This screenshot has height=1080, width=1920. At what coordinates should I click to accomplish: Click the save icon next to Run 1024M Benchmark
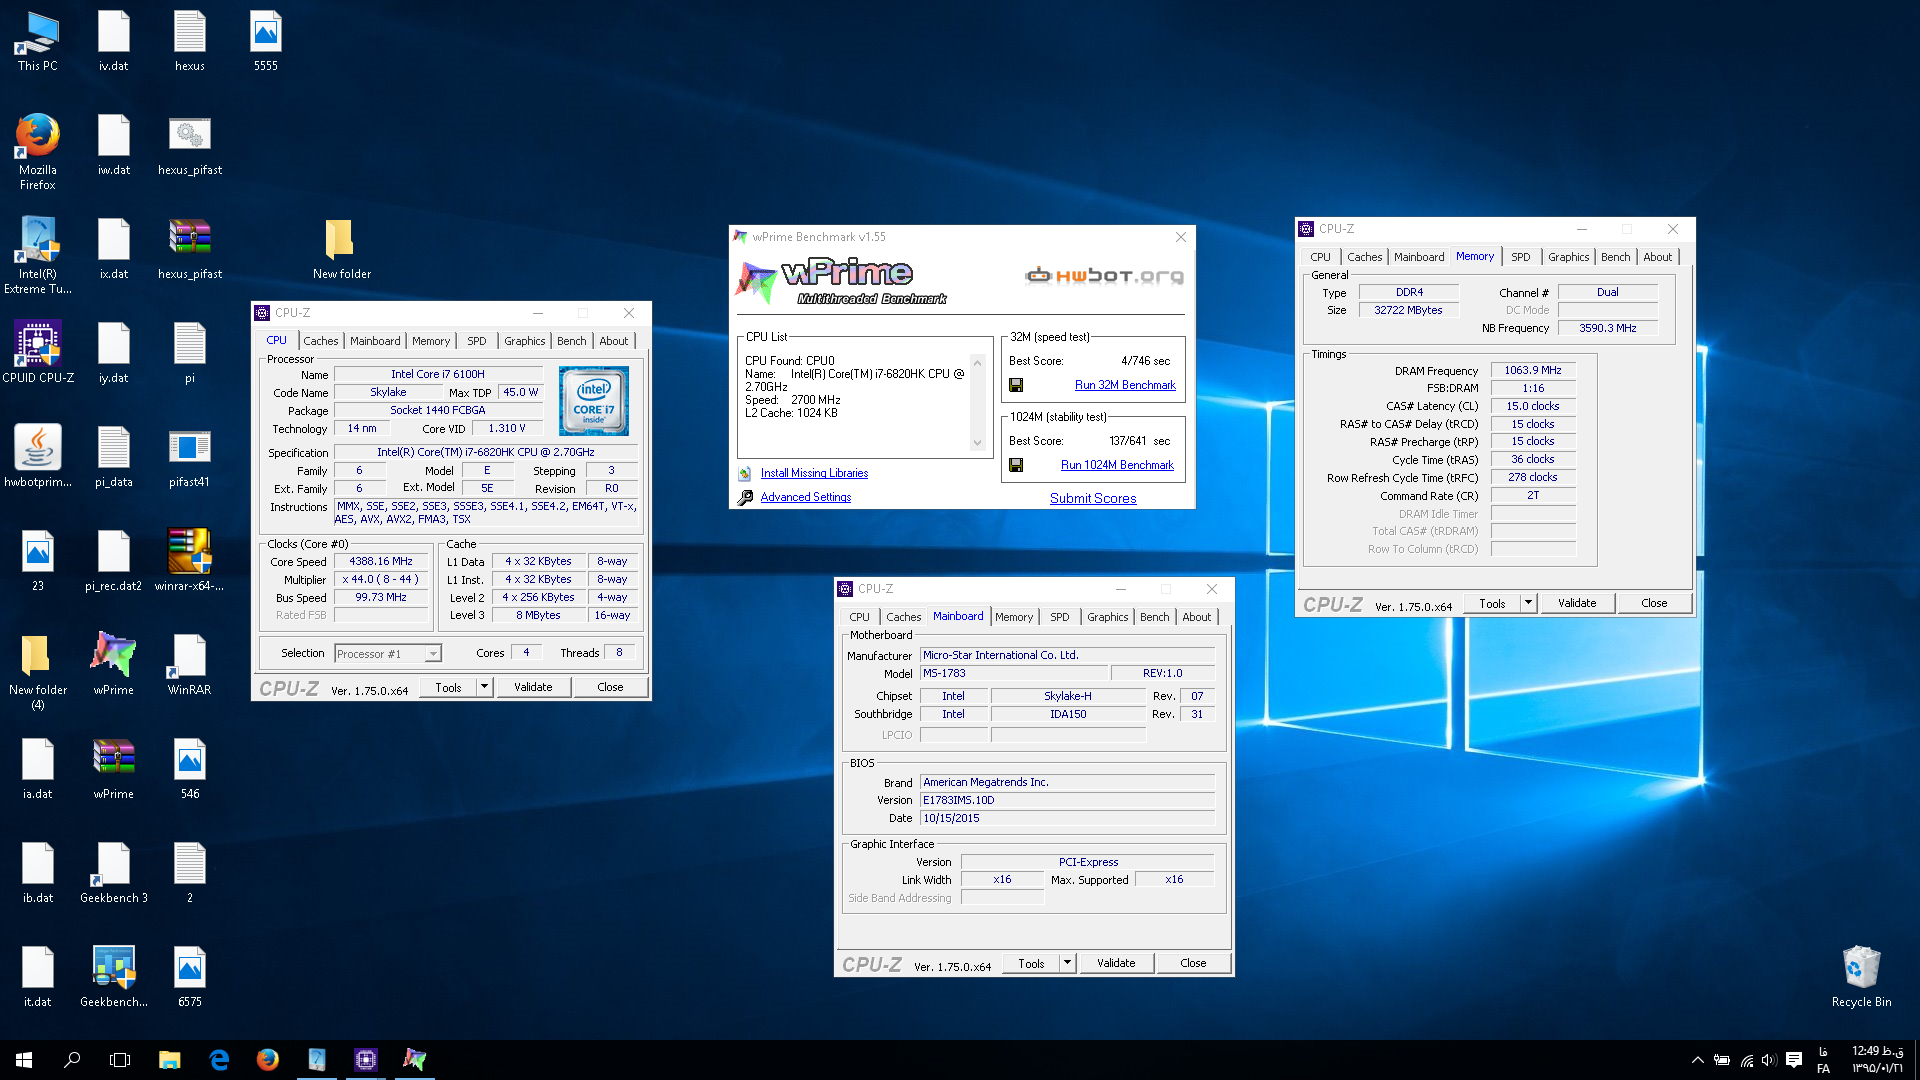click(1016, 465)
